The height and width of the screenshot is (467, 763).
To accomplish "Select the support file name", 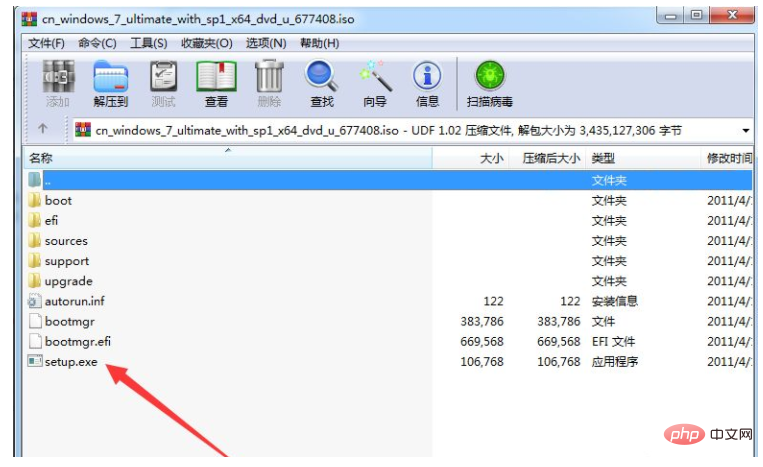I will 67,261.
